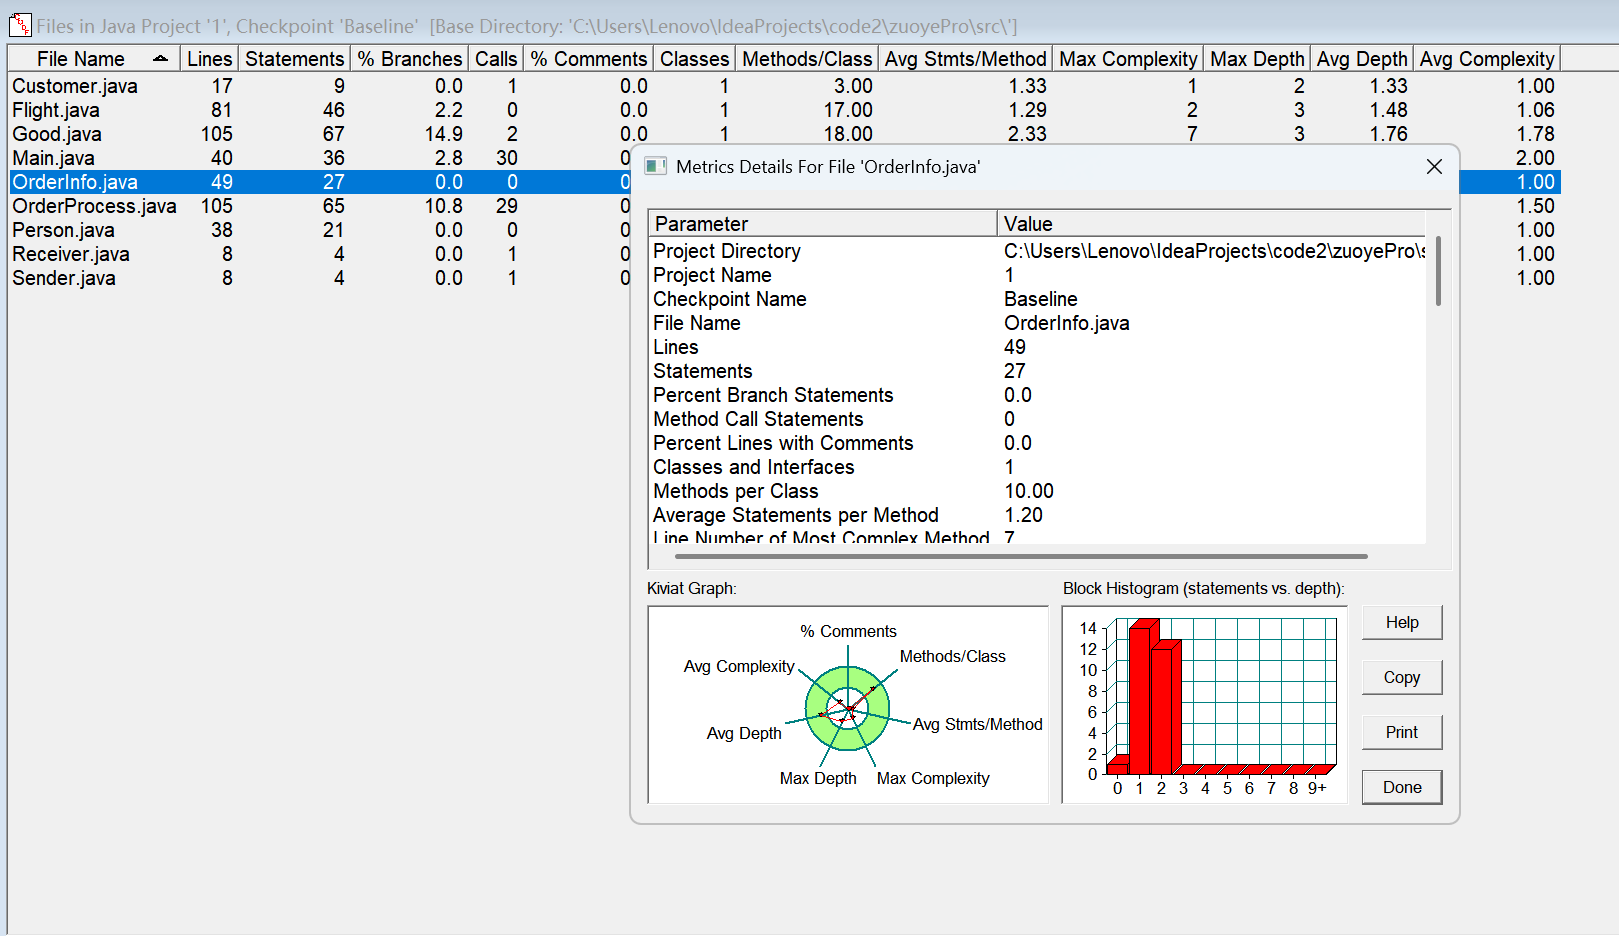Viewport: 1619px width, 936px height.
Task: Sort by the Statements column header
Action: pos(294,59)
